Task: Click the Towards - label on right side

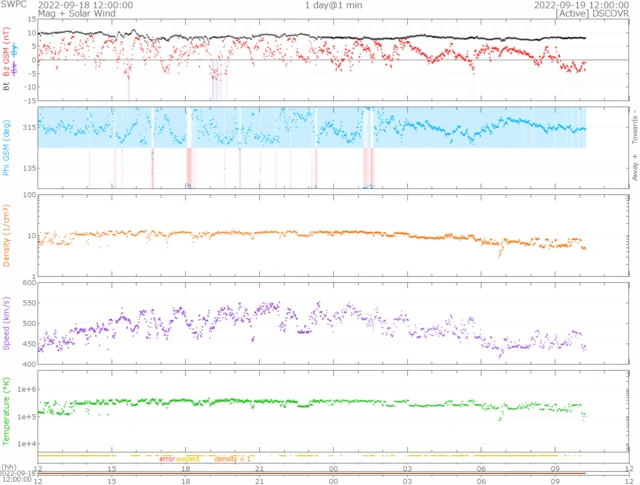Action: pyautogui.click(x=633, y=122)
